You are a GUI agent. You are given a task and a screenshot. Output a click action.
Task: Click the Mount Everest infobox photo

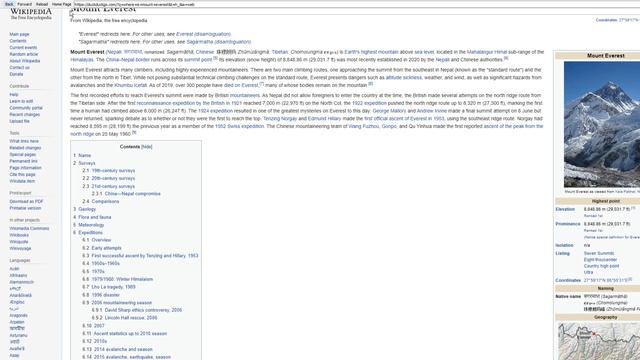[x=602, y=124]
